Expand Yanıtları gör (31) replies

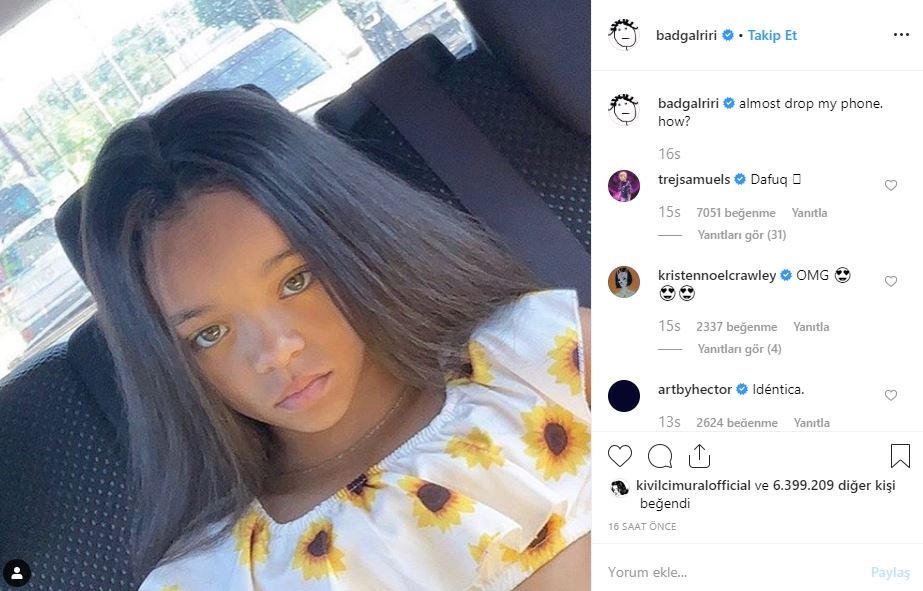[x=742, y=235]
